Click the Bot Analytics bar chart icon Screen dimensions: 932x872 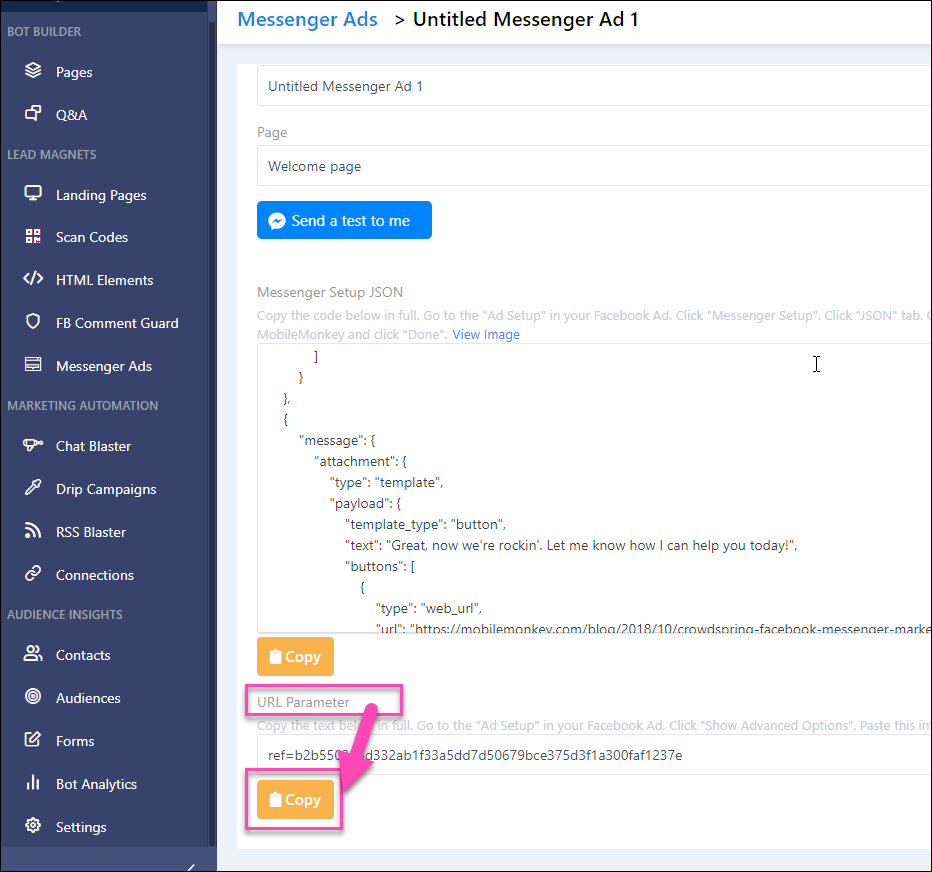pyautogui.click(x=33, y=783)
